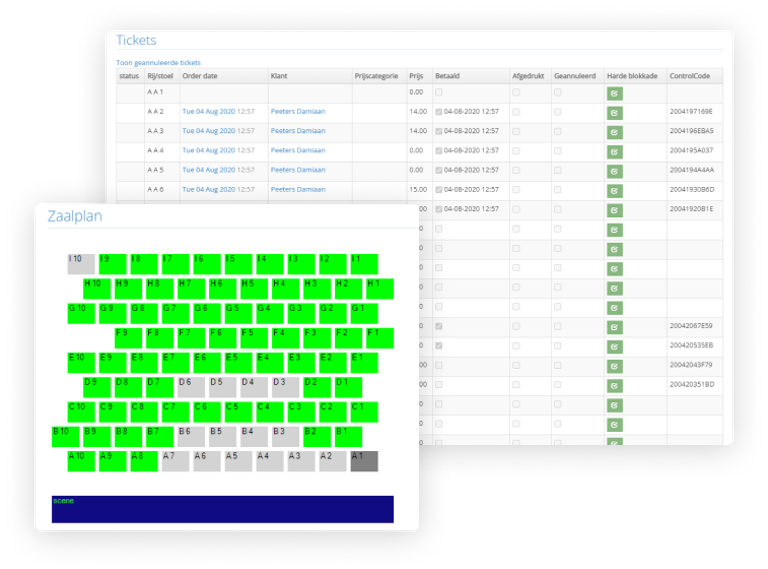Click edit icon beside code 20042067E59

point(614,326)
